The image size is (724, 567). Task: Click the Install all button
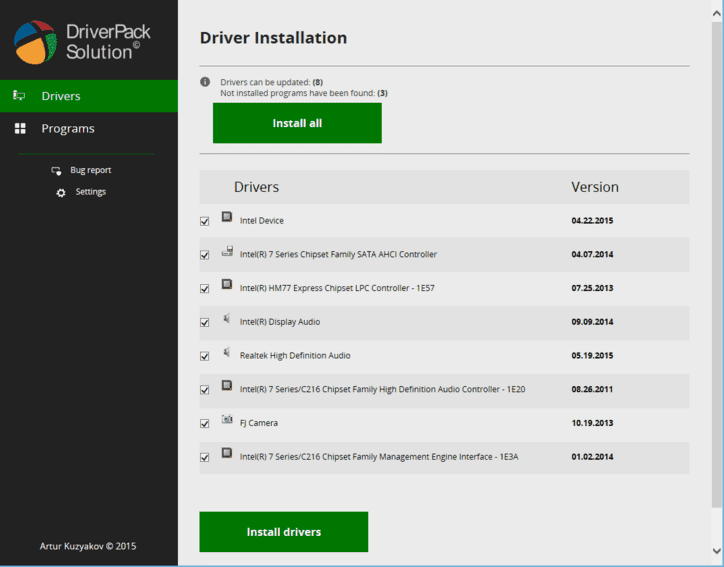pyautogui.click(x=297, y=123)
